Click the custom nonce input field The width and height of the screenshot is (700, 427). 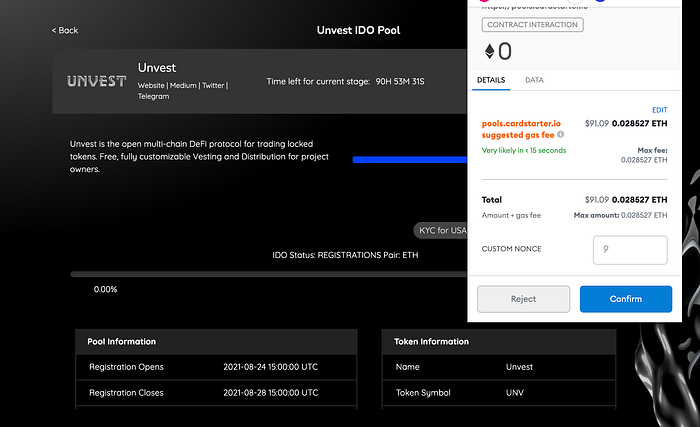630,250
